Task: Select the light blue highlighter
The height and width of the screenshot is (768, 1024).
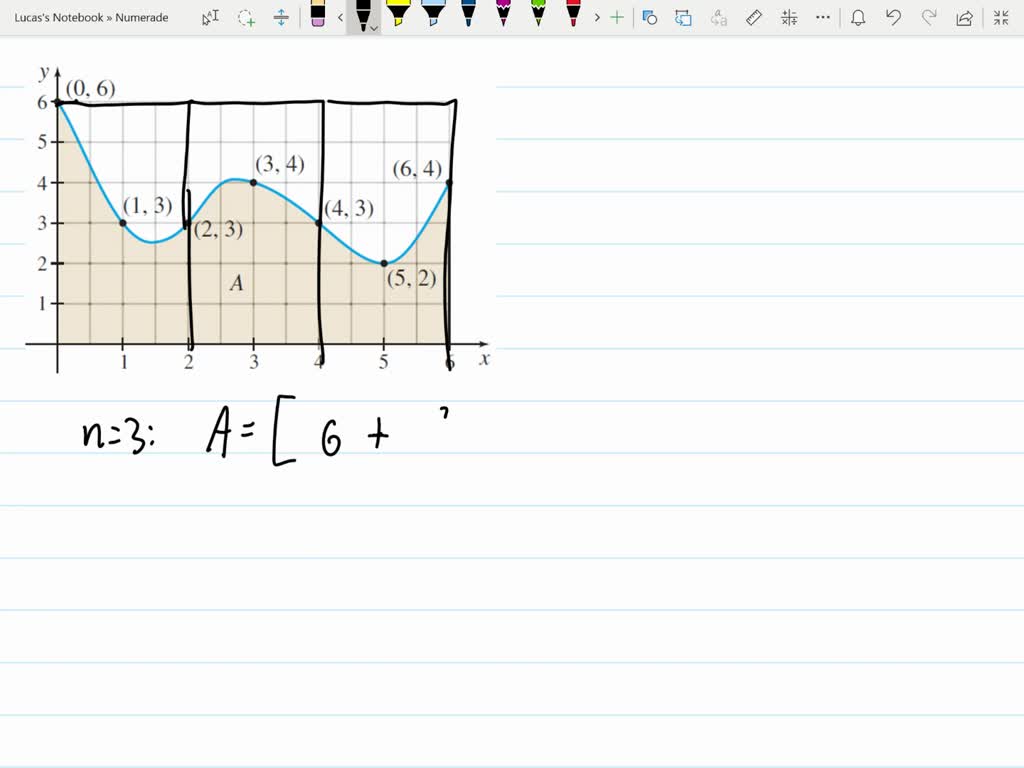Action: coord(432,17)
